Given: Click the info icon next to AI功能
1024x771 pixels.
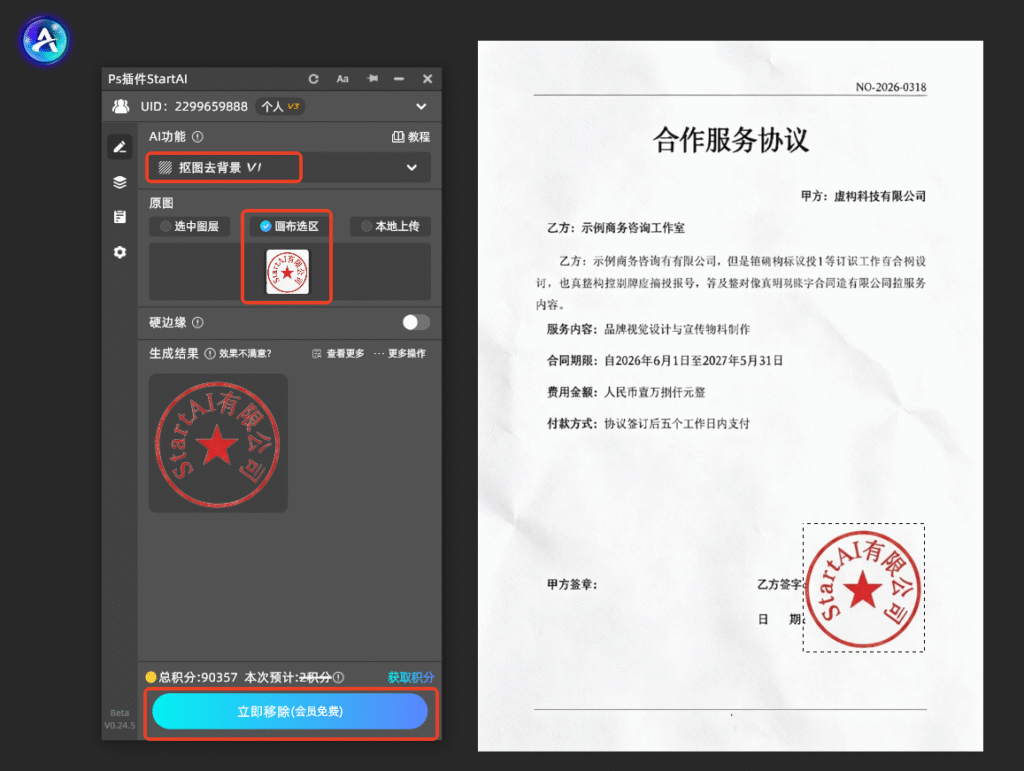Looking at the screenshot, I should [198, 137].
